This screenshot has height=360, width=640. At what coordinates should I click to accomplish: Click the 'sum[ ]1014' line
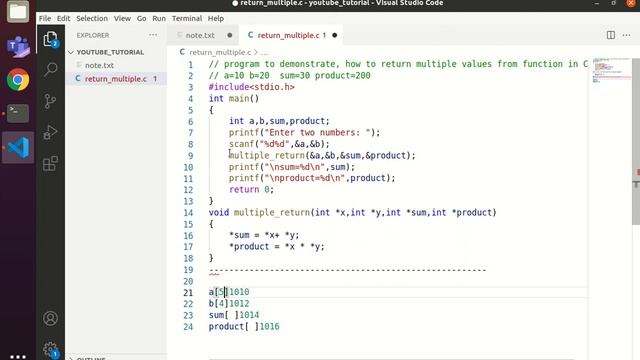(233, 315)
